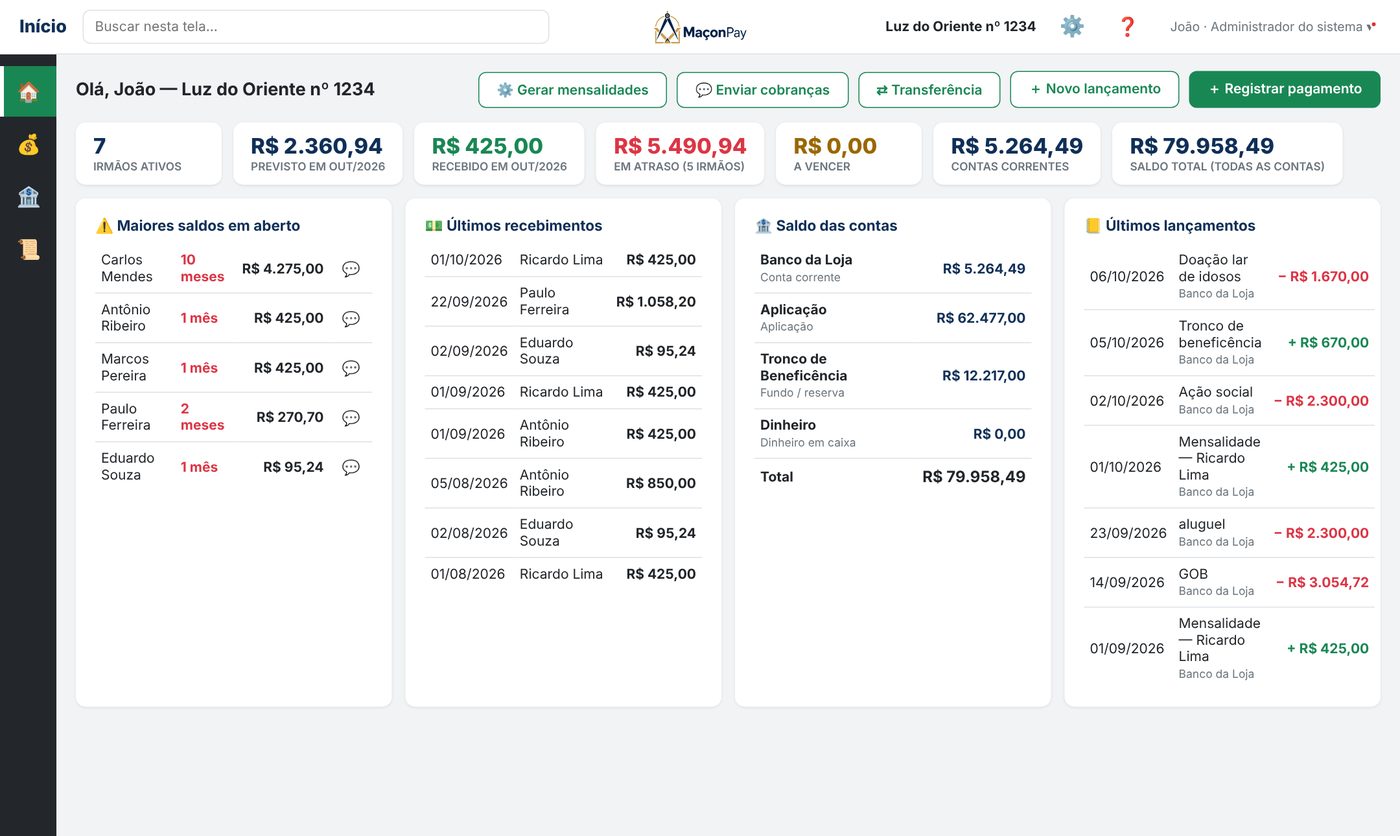Image resolution: width=1400 pixels, height=836 pixels.
Task: Open the Irmãos ativos stat card
Action: 149,154
